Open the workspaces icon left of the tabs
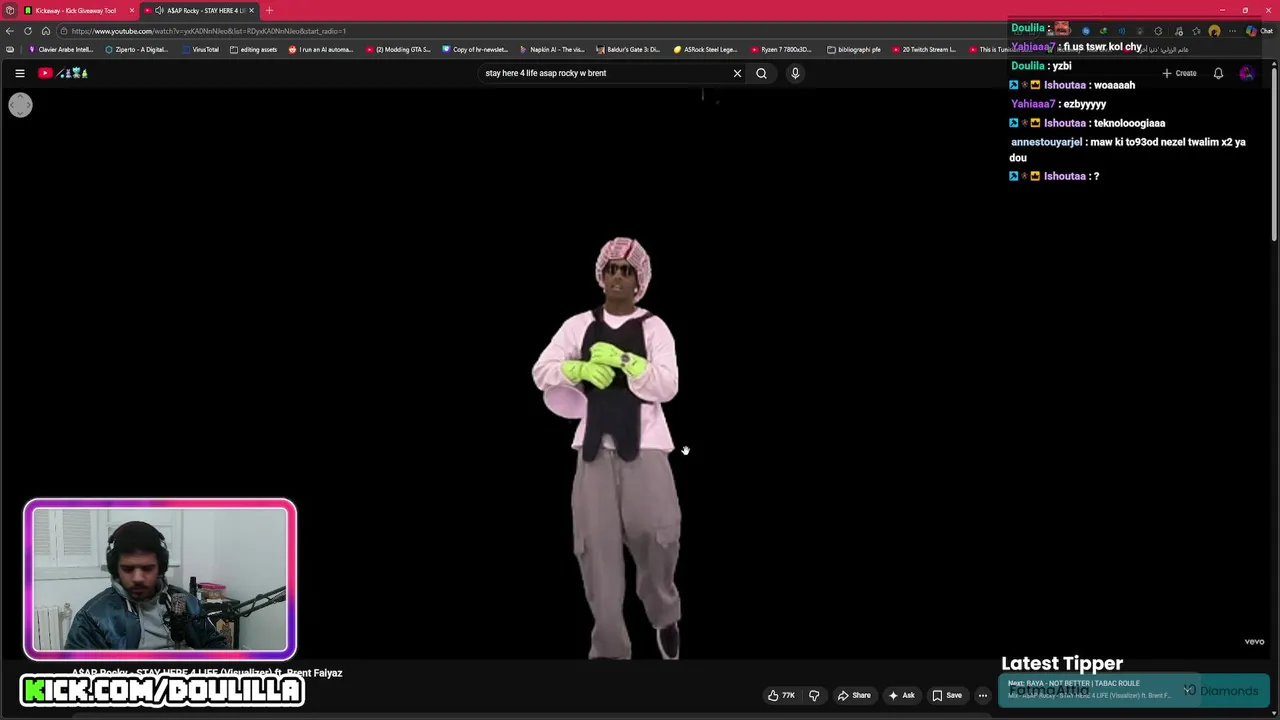 10,10
